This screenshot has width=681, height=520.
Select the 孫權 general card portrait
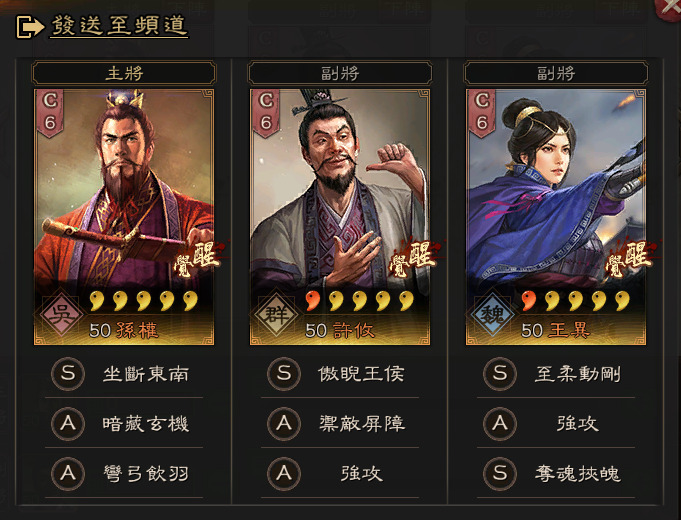point(124,217)
